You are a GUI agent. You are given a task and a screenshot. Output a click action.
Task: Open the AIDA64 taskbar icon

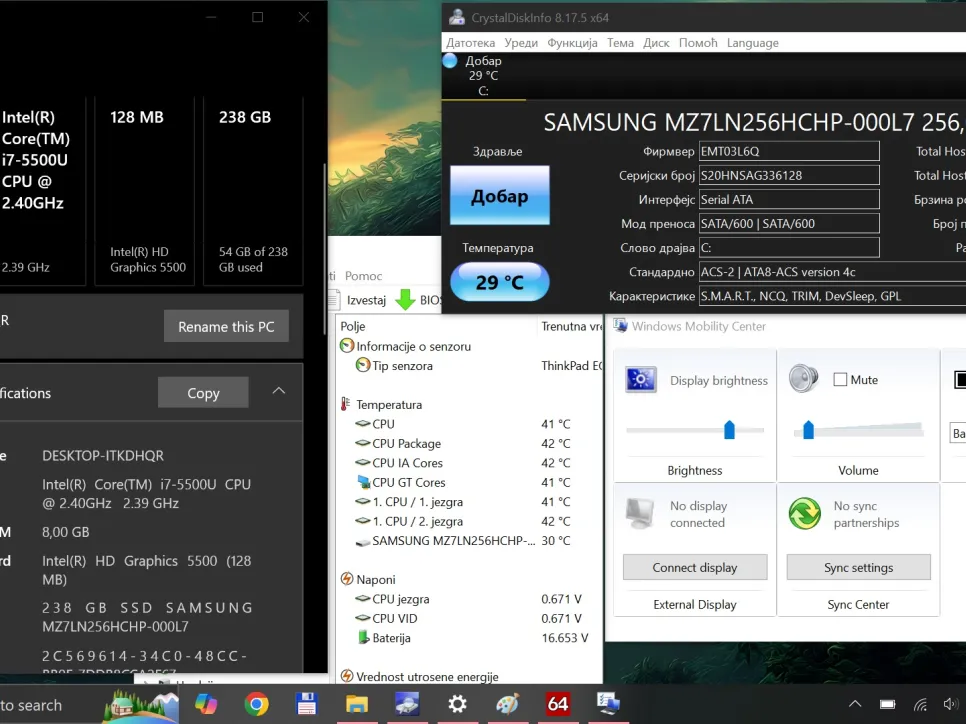tap(557, 705)
